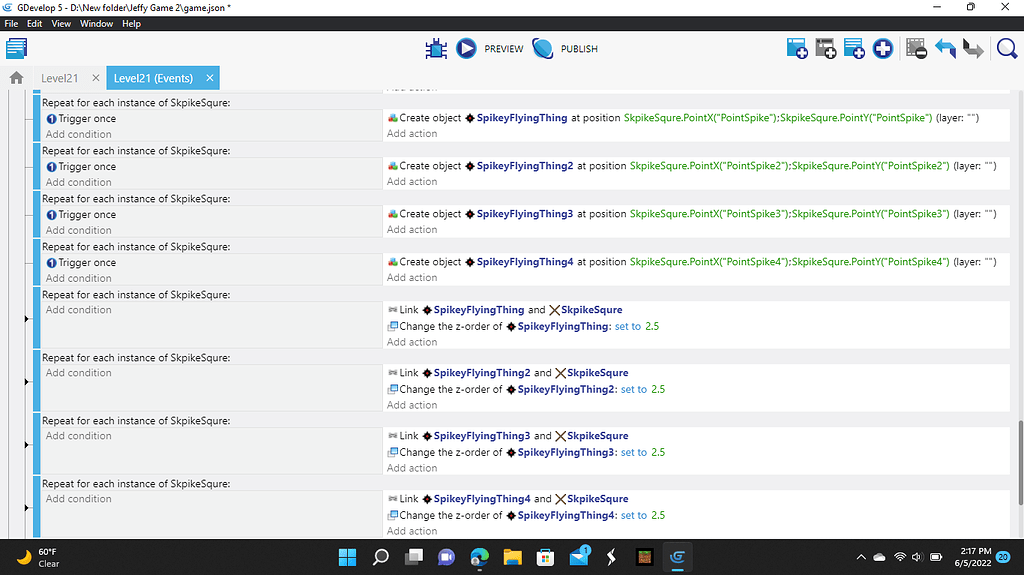Click the vertical scrollbar thumb of events sheet
The width and height of the screenshot is (1024, 575).
point(1020,463)
